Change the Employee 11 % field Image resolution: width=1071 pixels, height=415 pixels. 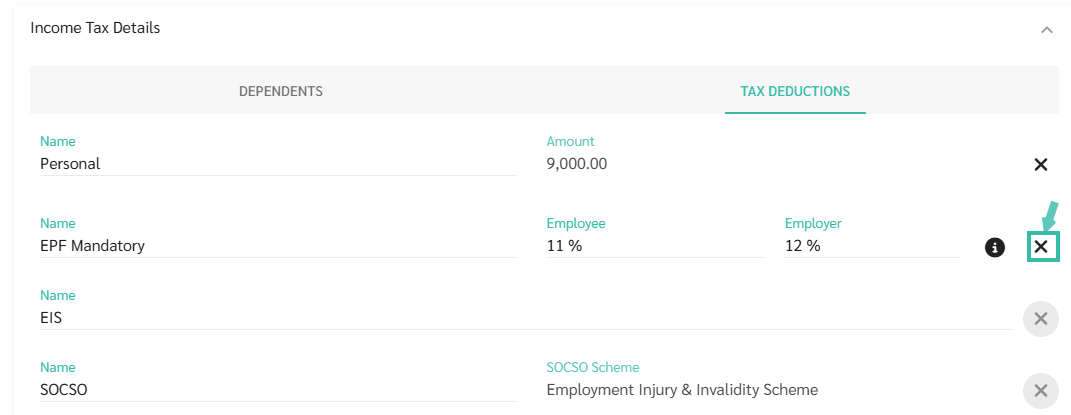click(x=655, y=246)
